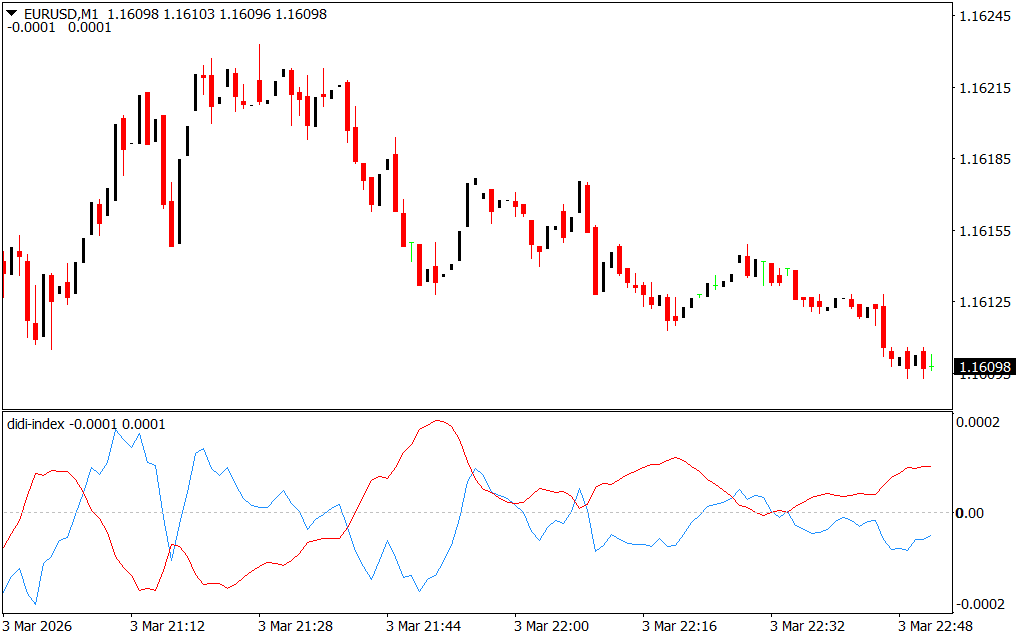The width and height of the screenshot is (1024, 640).
Task: Click the 1.16215 price scale label
Action: [985, 88]
